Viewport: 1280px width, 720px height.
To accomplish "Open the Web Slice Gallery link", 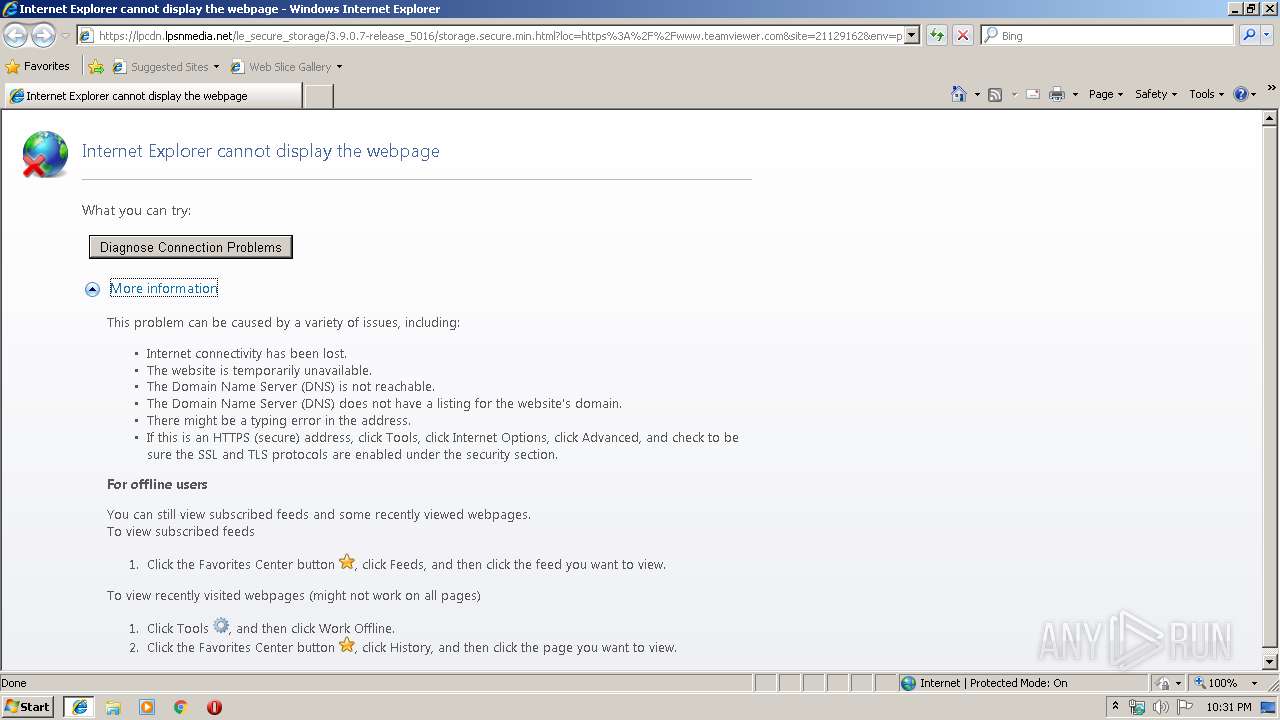I will 286,67.
